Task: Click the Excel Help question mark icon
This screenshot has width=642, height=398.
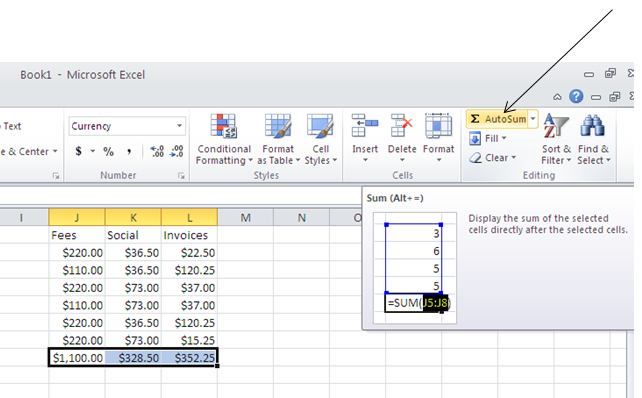Action: coord(576,97)
